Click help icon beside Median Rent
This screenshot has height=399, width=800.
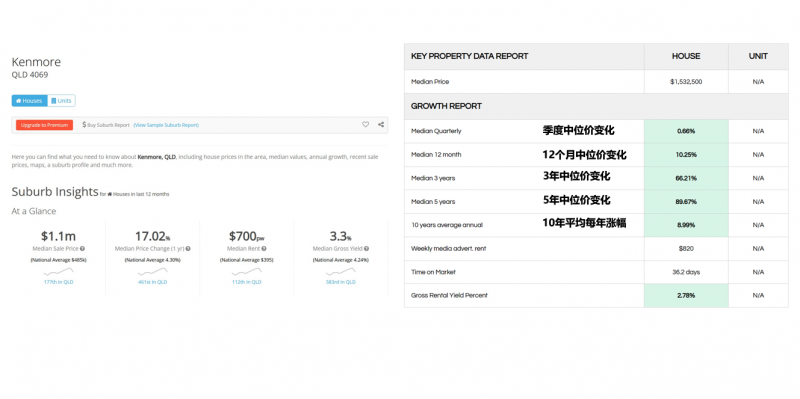coord(265,249)
